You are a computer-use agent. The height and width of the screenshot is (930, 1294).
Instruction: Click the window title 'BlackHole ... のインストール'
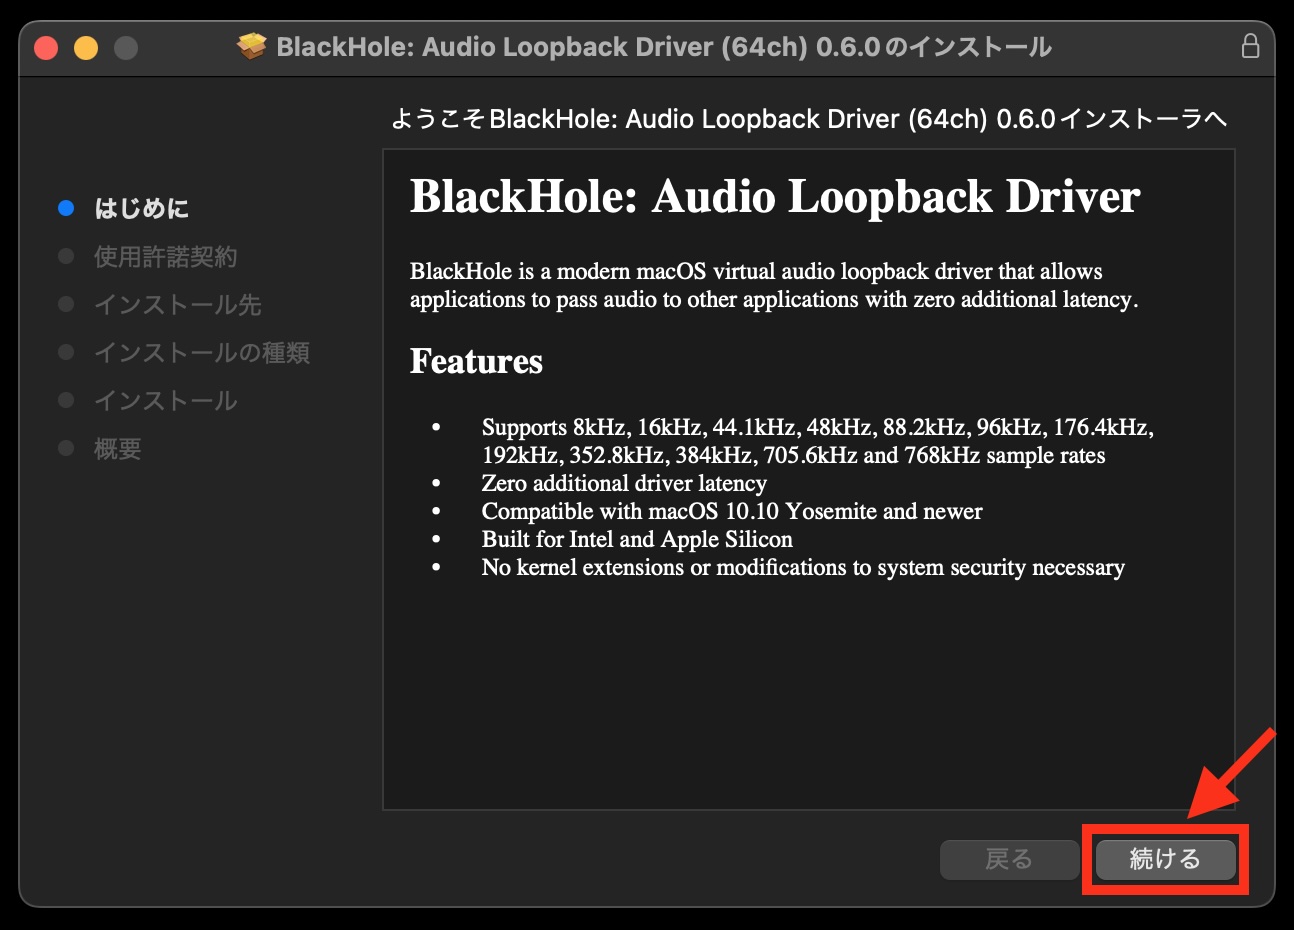pos(664,47)
